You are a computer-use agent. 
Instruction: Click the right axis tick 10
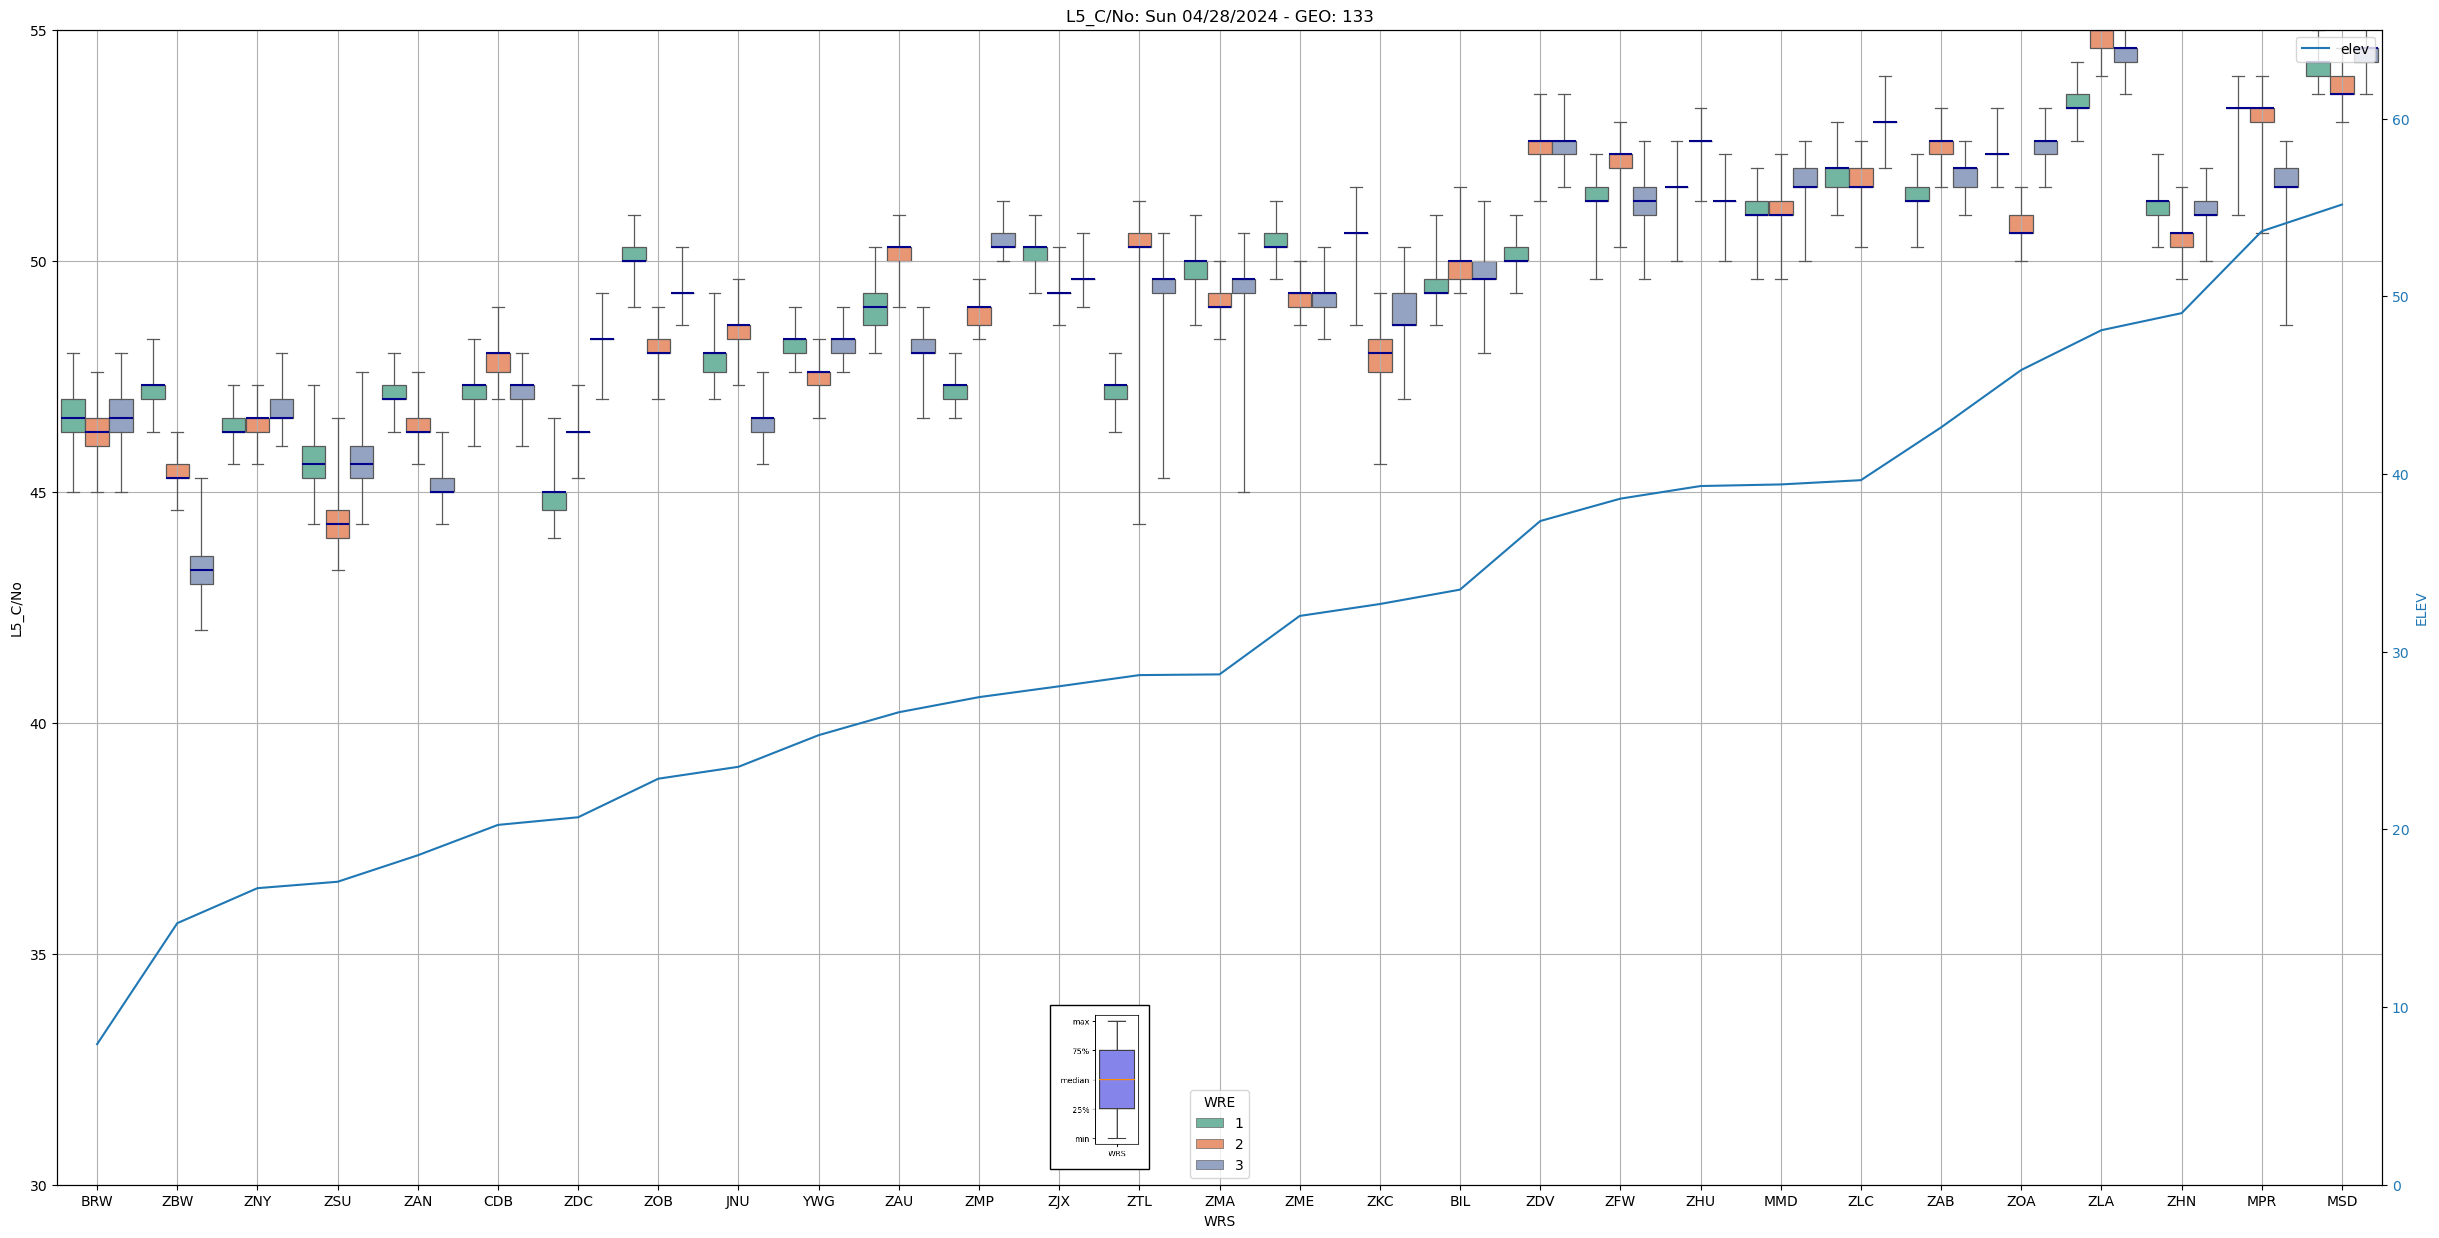click(2400, 1008)
